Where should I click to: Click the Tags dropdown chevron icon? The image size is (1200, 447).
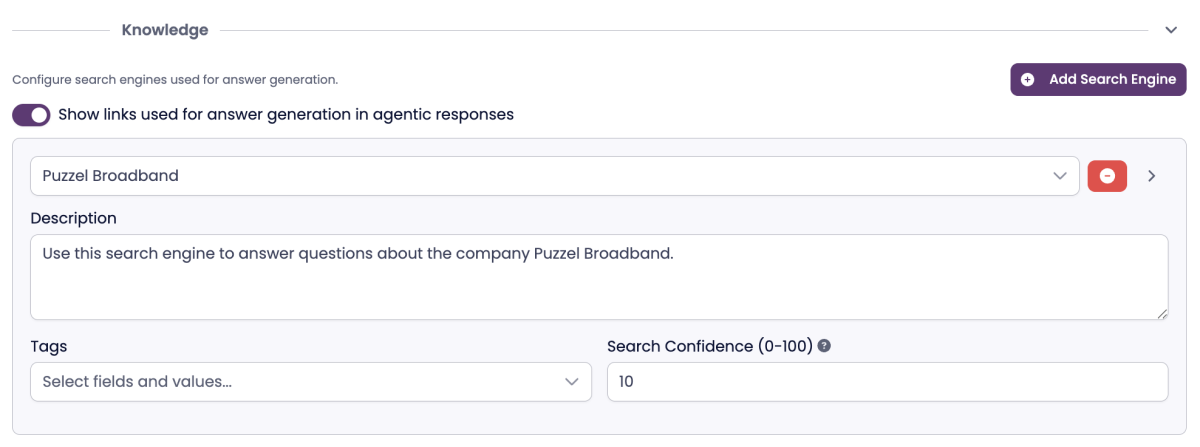click(x=572, y=382)
